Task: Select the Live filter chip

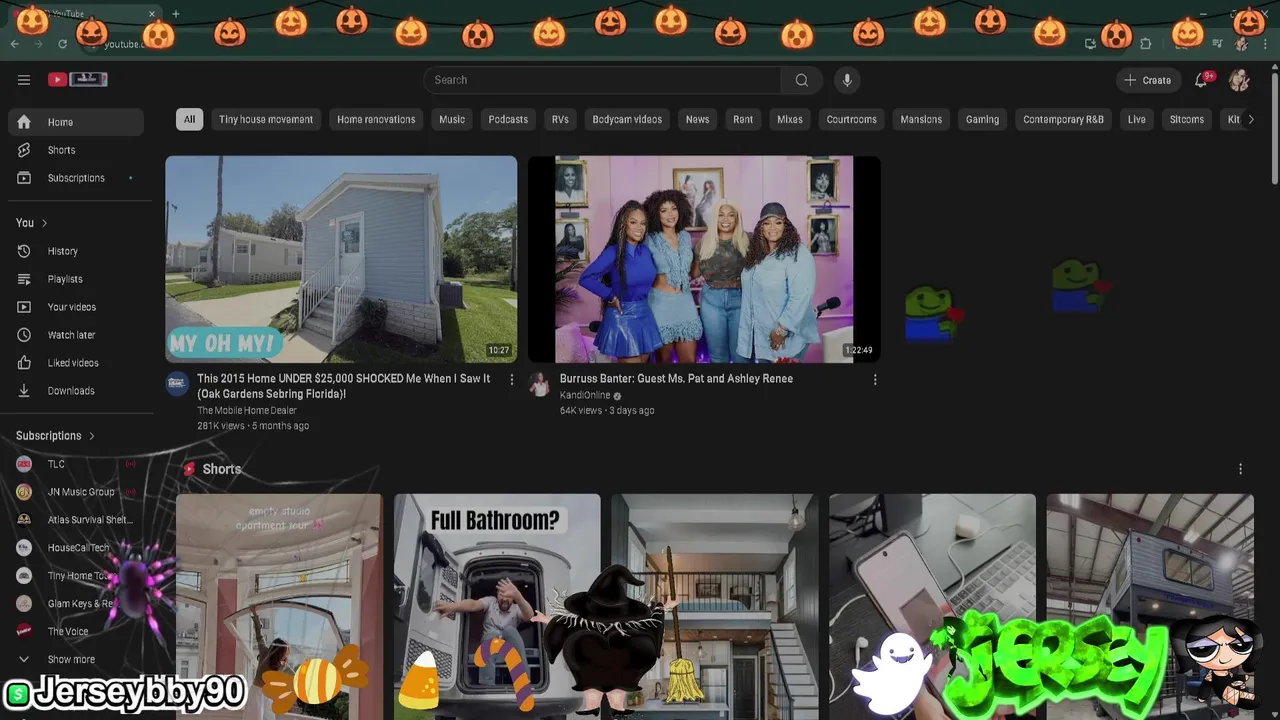Action: pyautogui.click(x=1137, y=119)
